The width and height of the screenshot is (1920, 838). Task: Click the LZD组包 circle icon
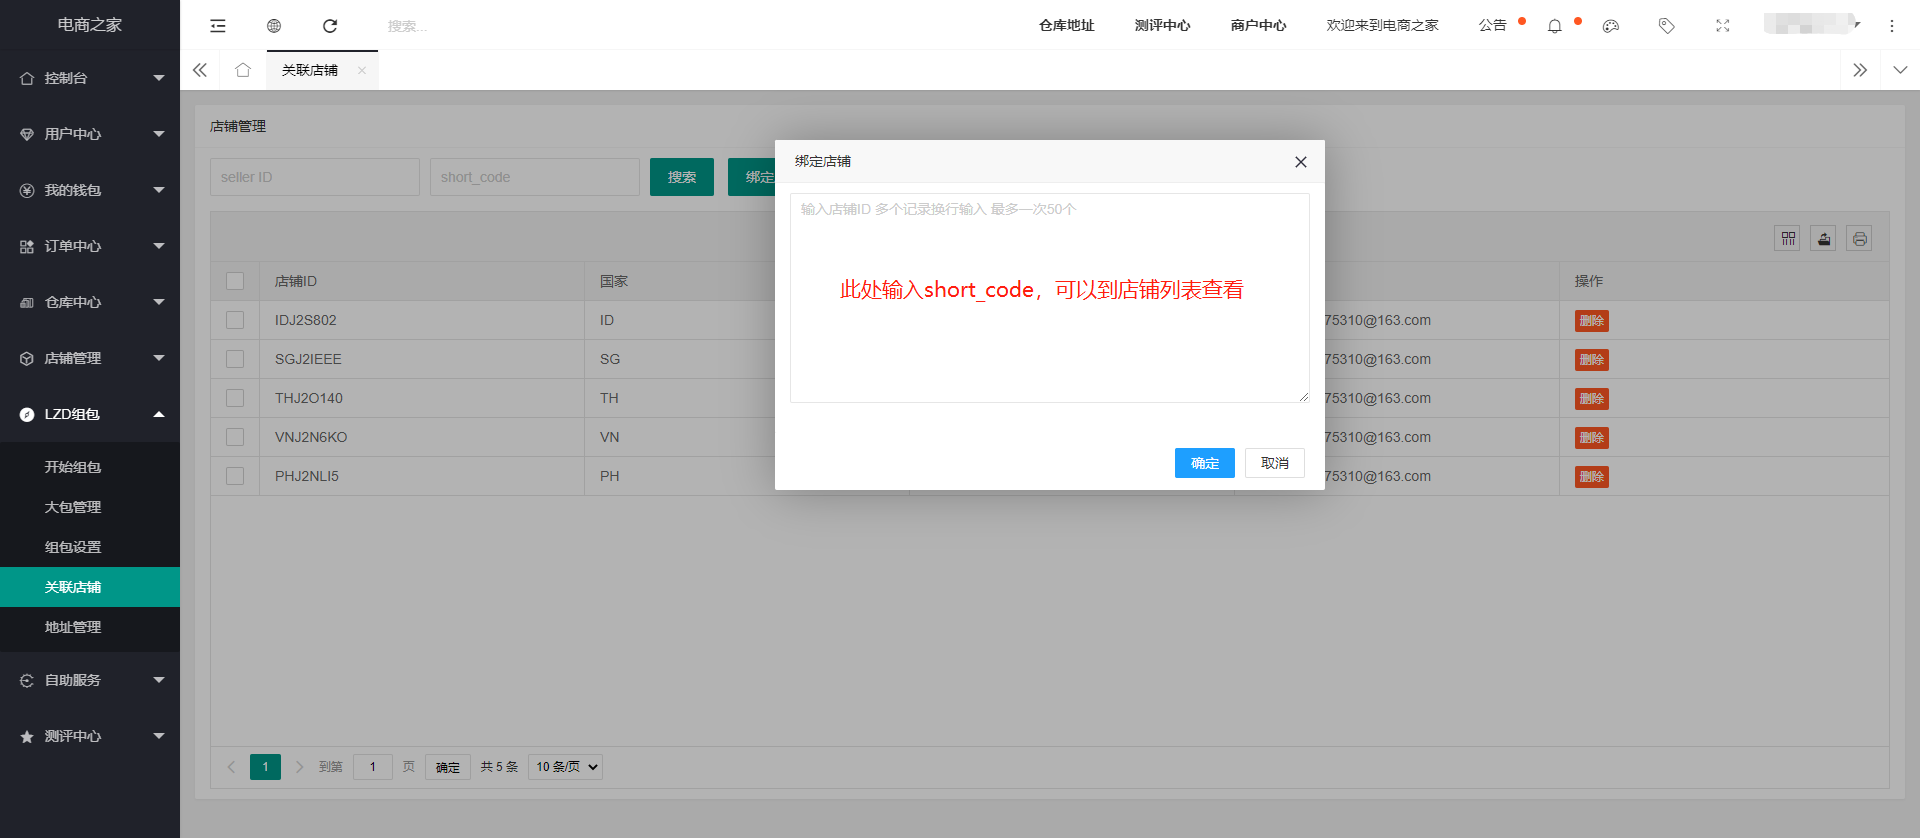[x=27, y=414]
